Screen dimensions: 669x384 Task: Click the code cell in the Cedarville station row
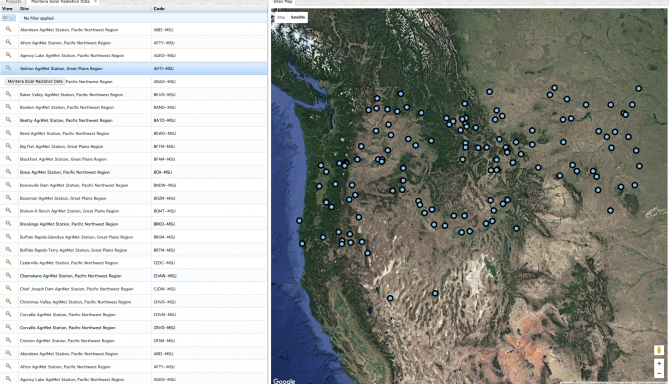point(209,263)
